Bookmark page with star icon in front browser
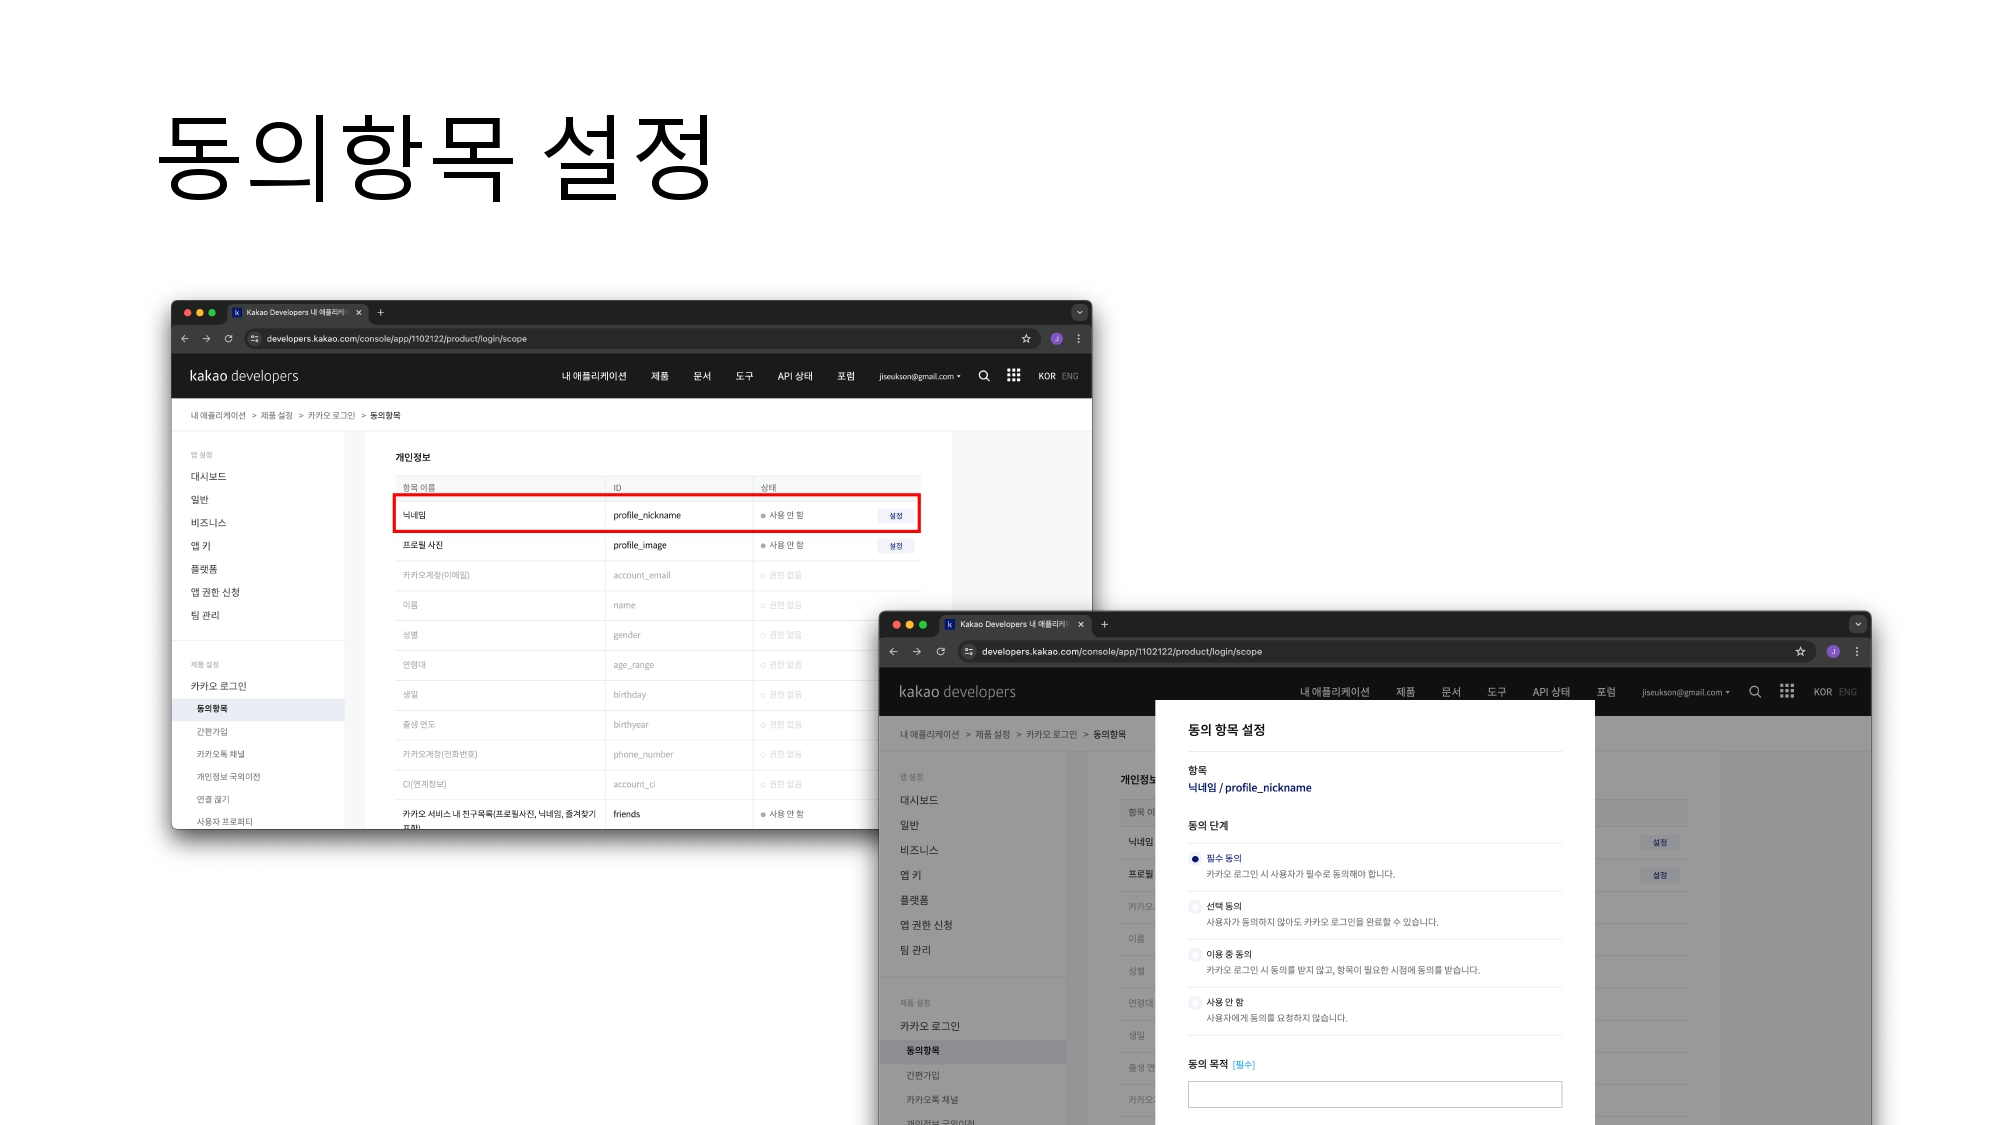Viewport: 2000px width, 1125px height. [x=1800, y=651]
